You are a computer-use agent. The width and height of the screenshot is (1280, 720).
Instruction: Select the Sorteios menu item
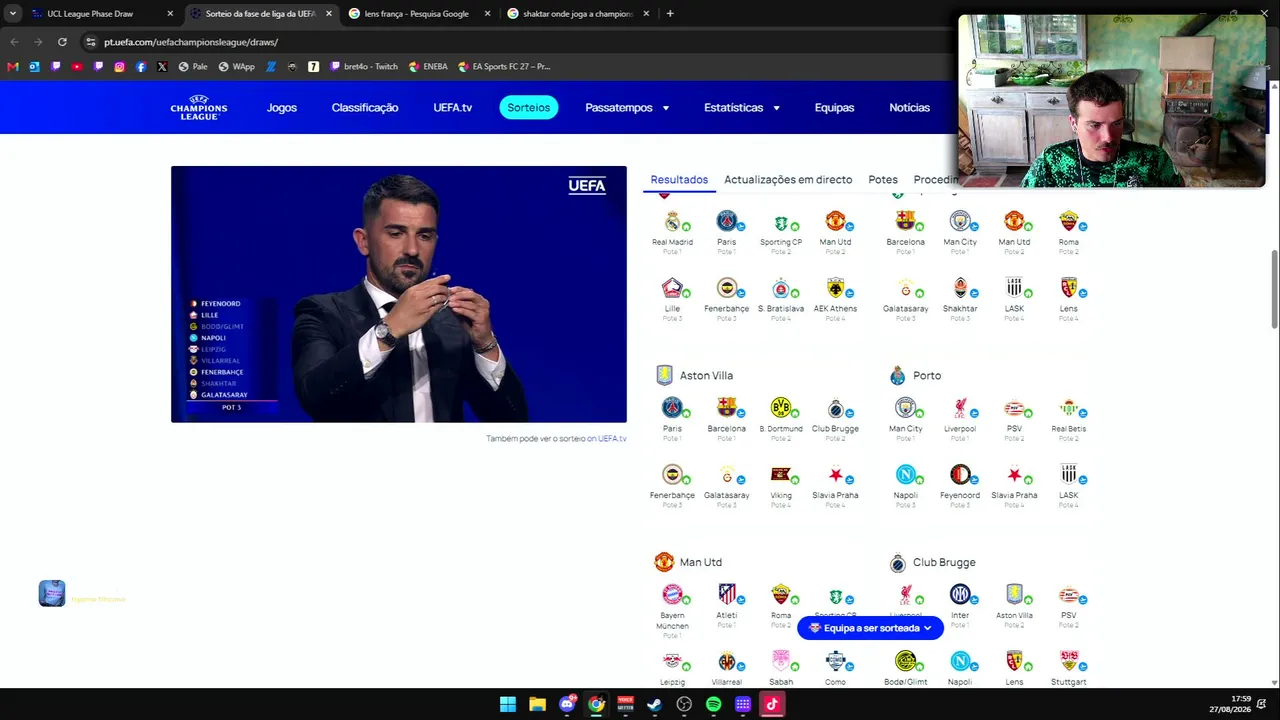coord(529,108)
